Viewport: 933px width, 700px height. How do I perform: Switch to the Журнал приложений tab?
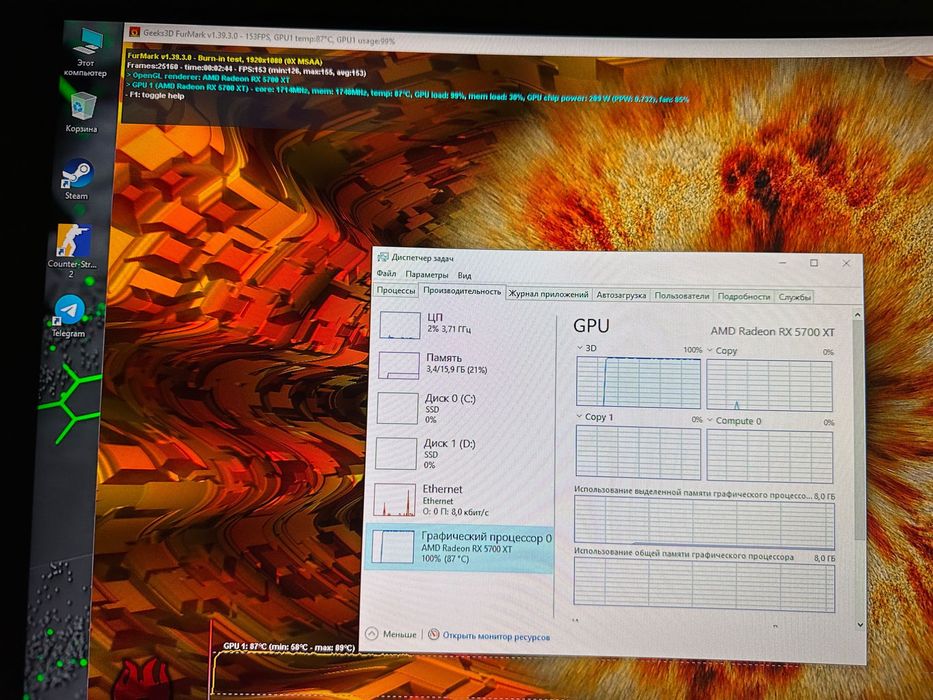coord(548,294)
